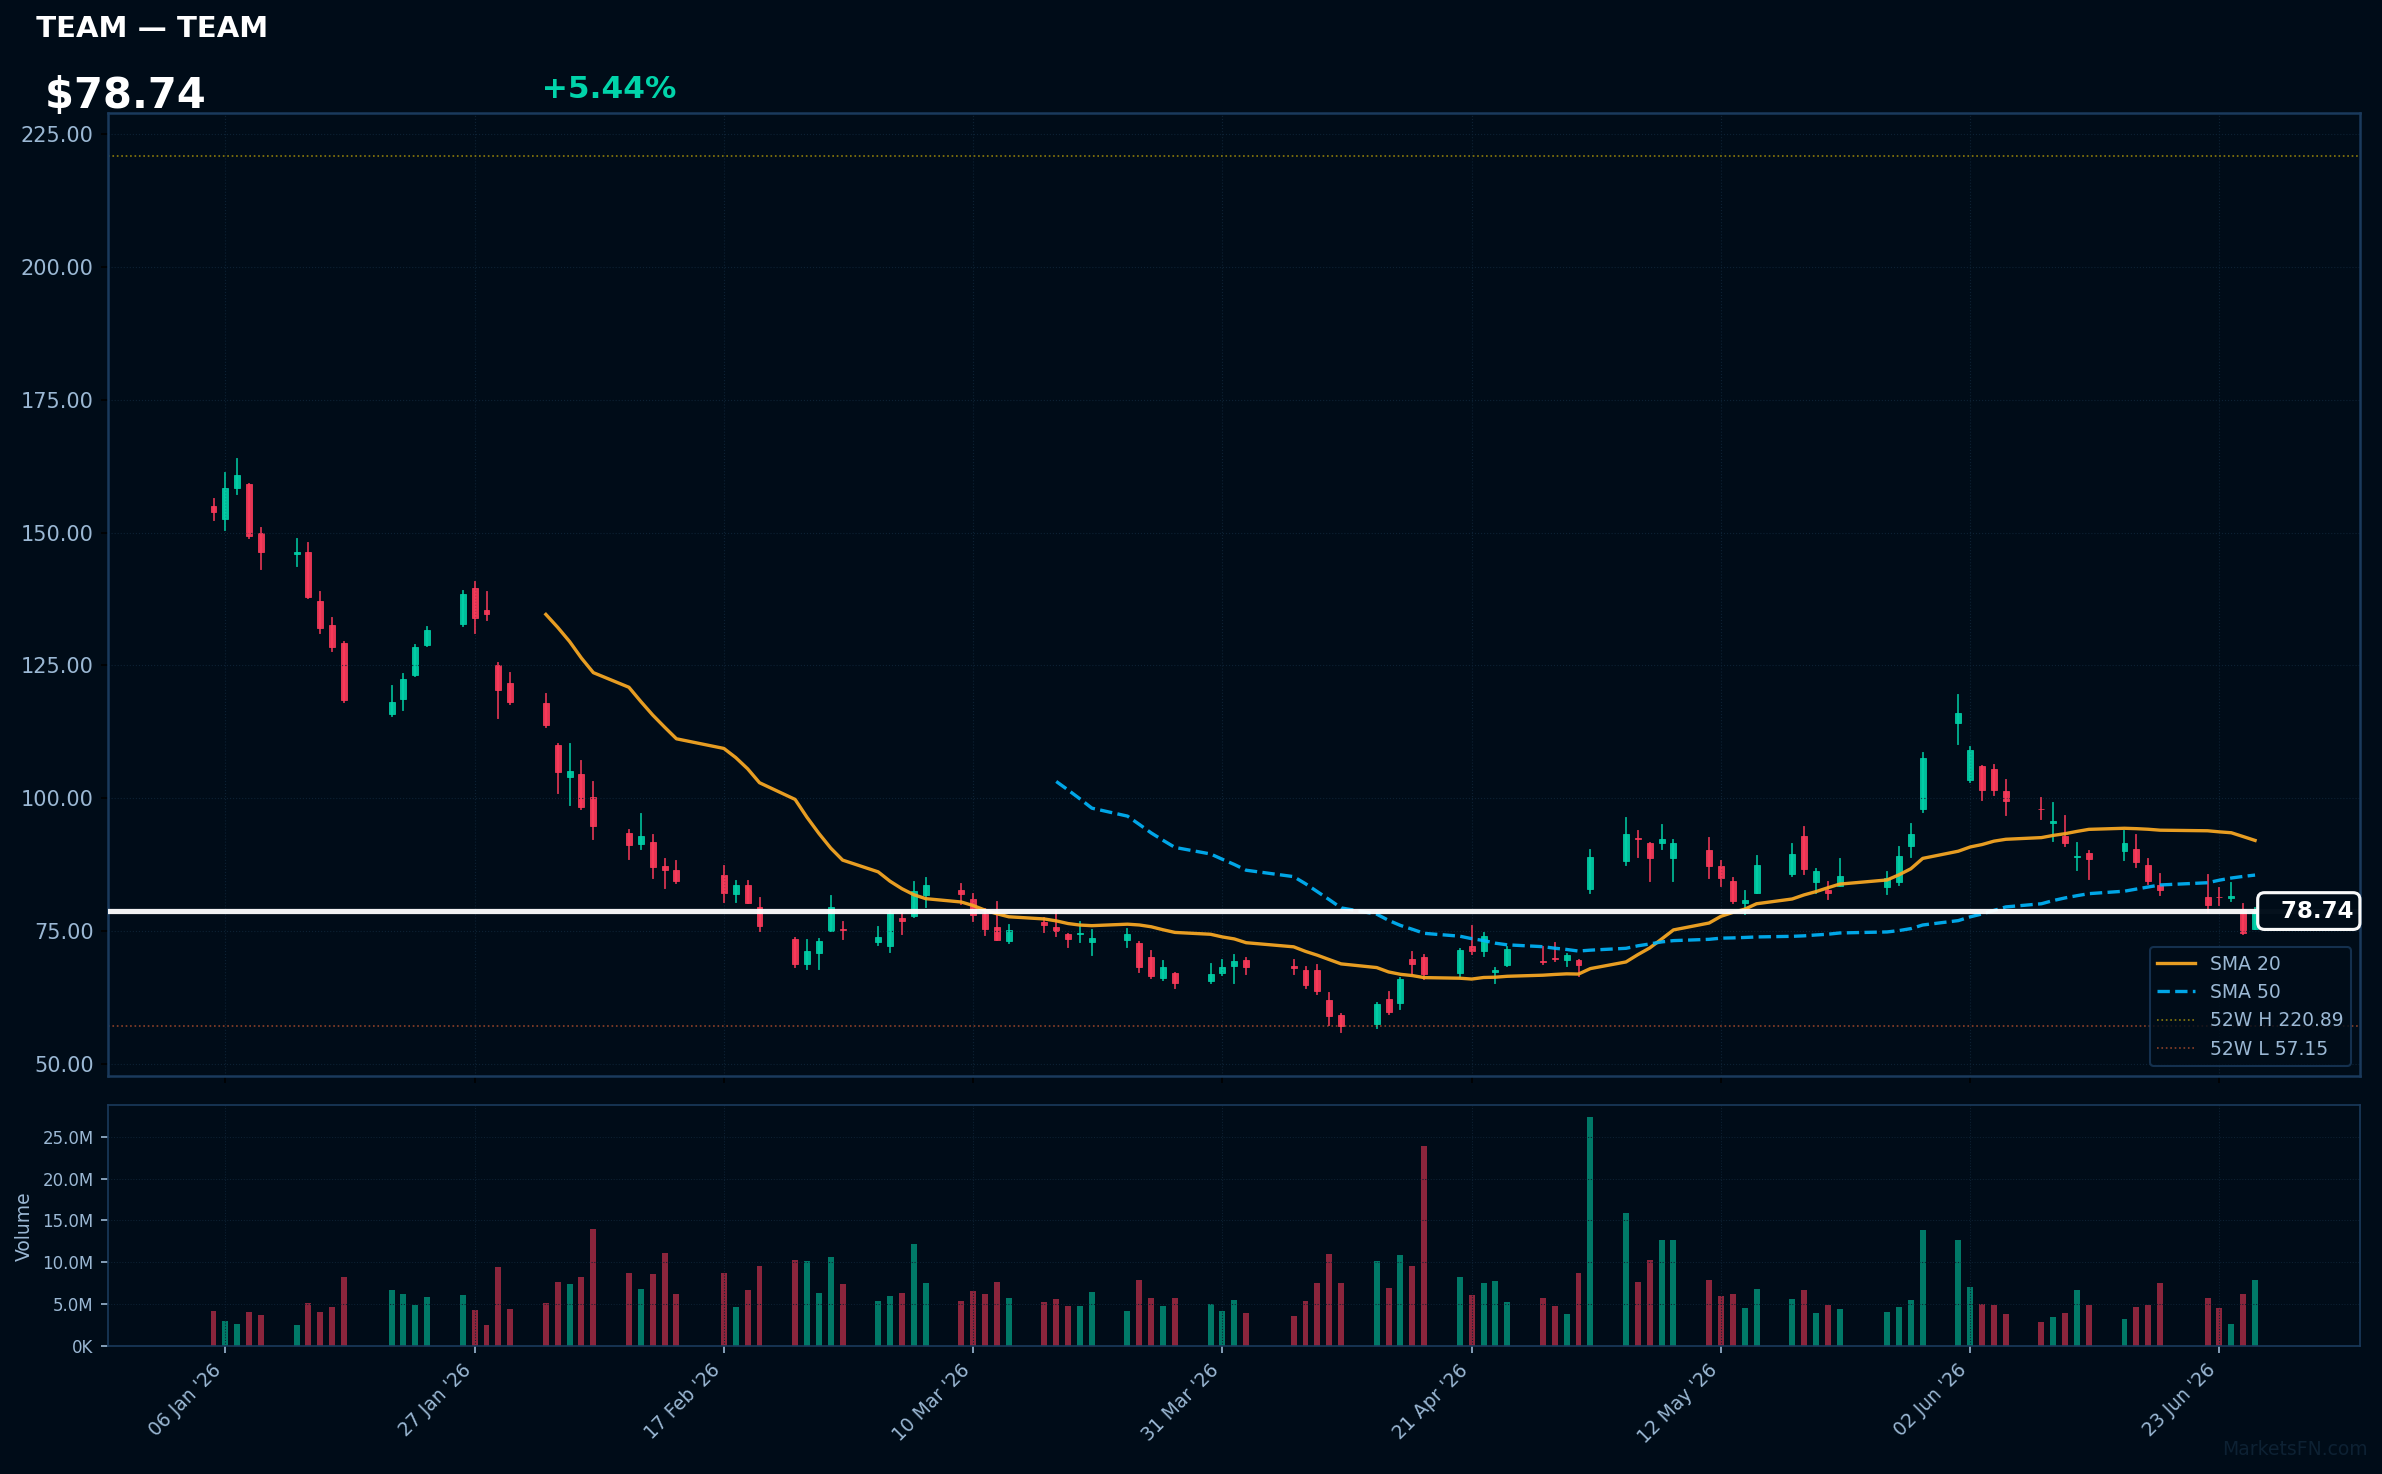Click the "21 Apr '26" date label
Image resolution: width=2382 pixels, height=1474 pixels.
(1430, 1401)
